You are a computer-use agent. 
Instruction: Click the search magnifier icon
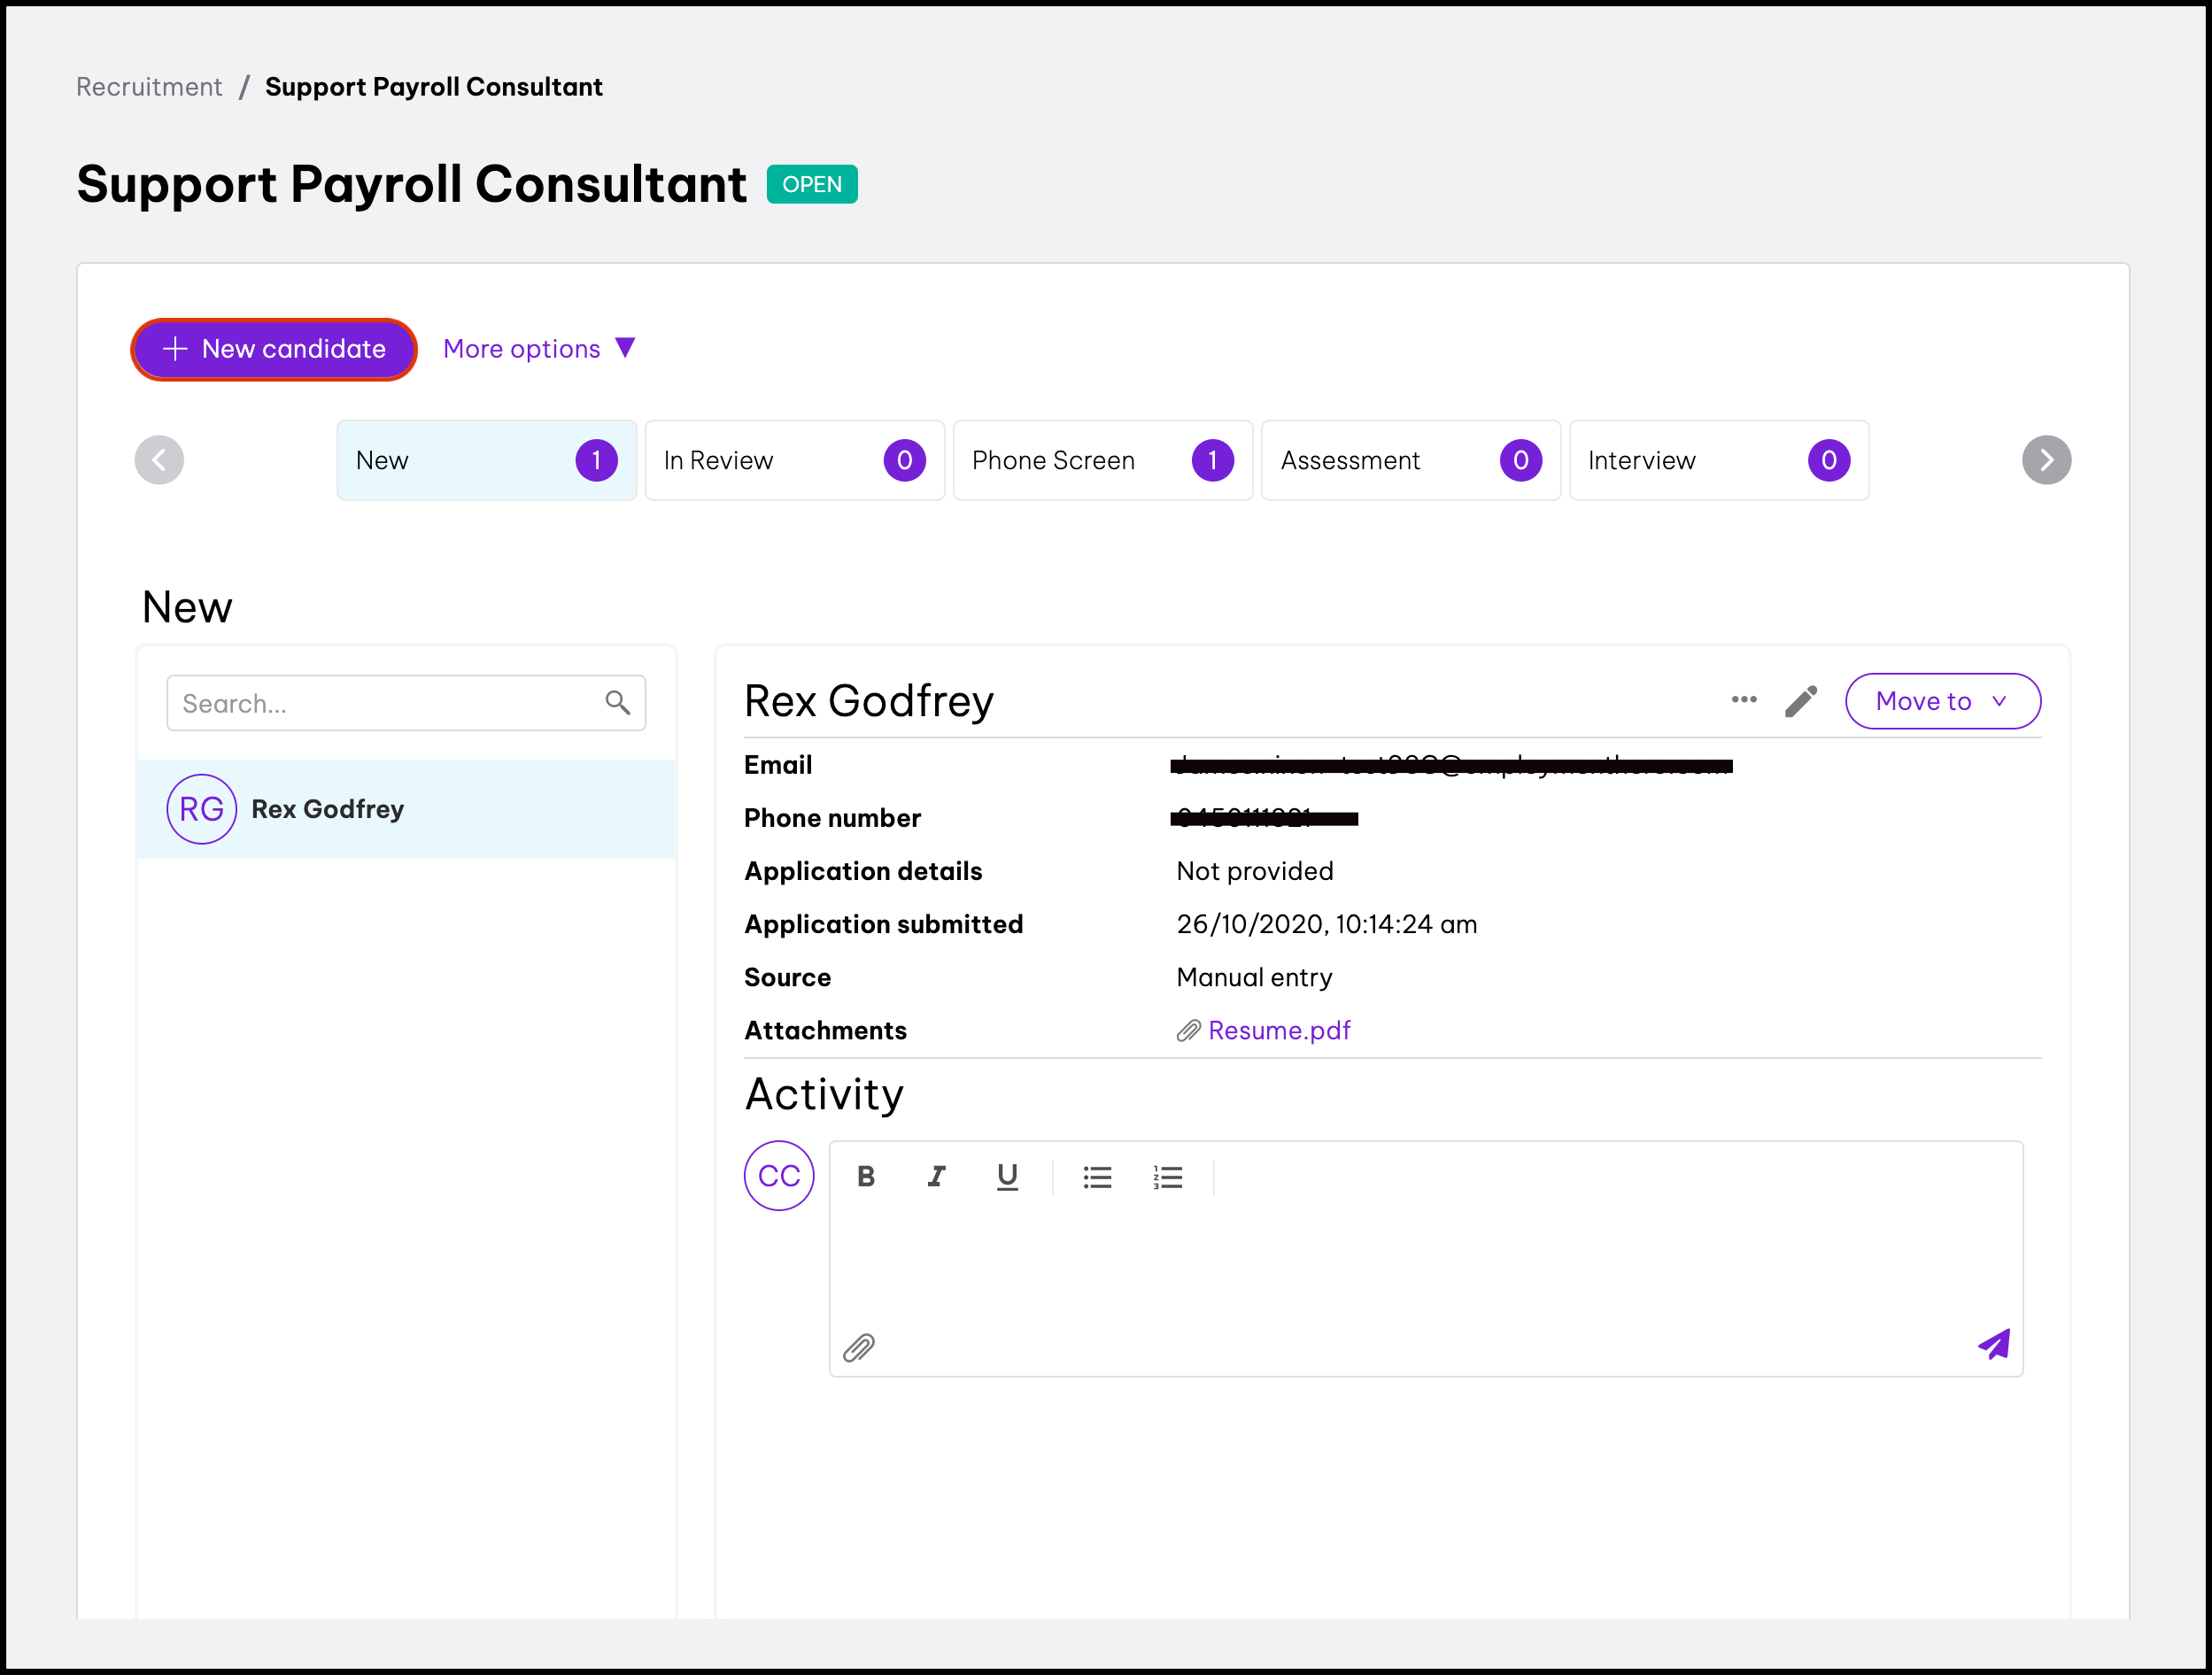click(x=618, y=703)
